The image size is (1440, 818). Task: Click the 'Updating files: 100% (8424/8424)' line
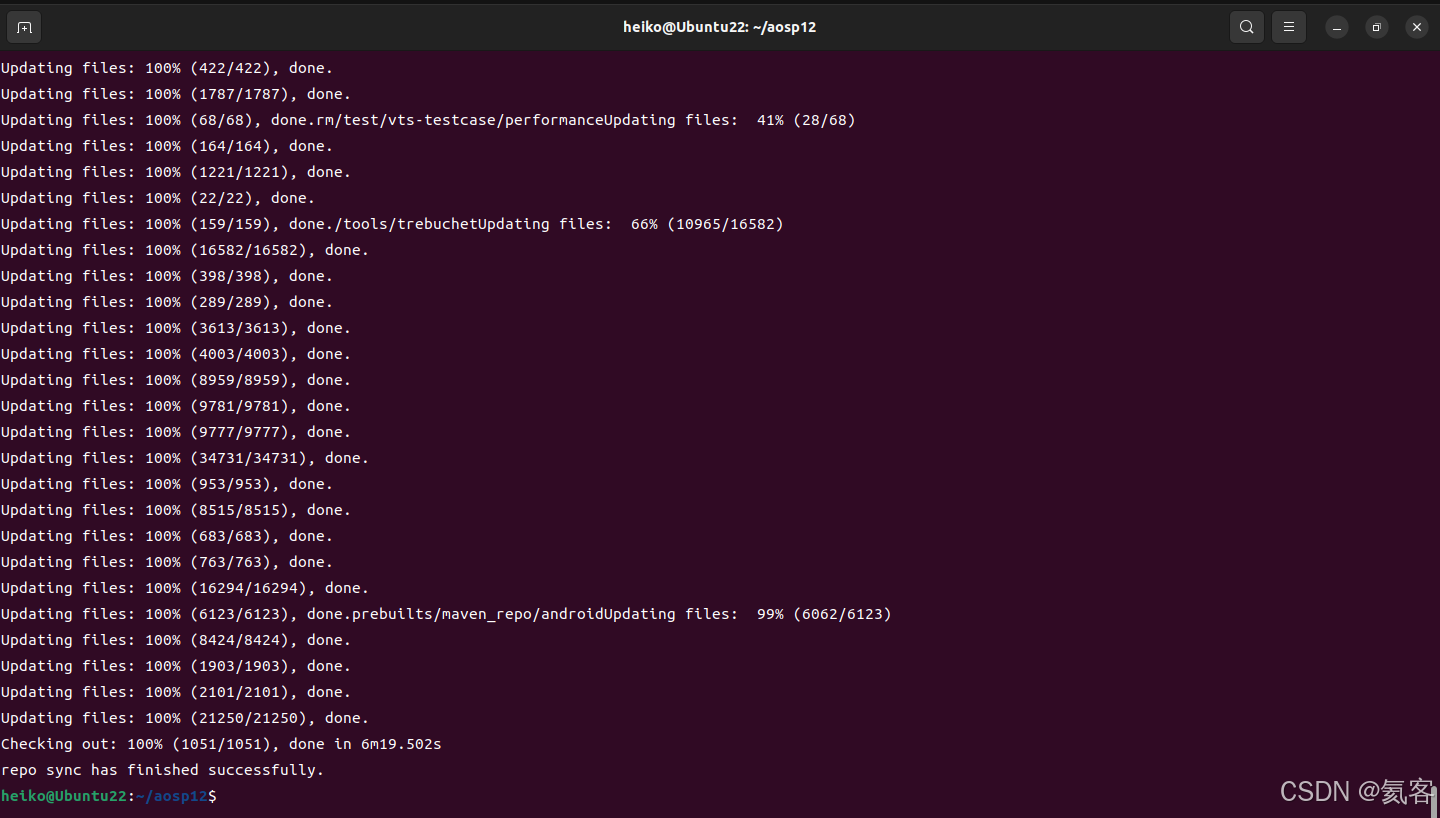[176, 640]
